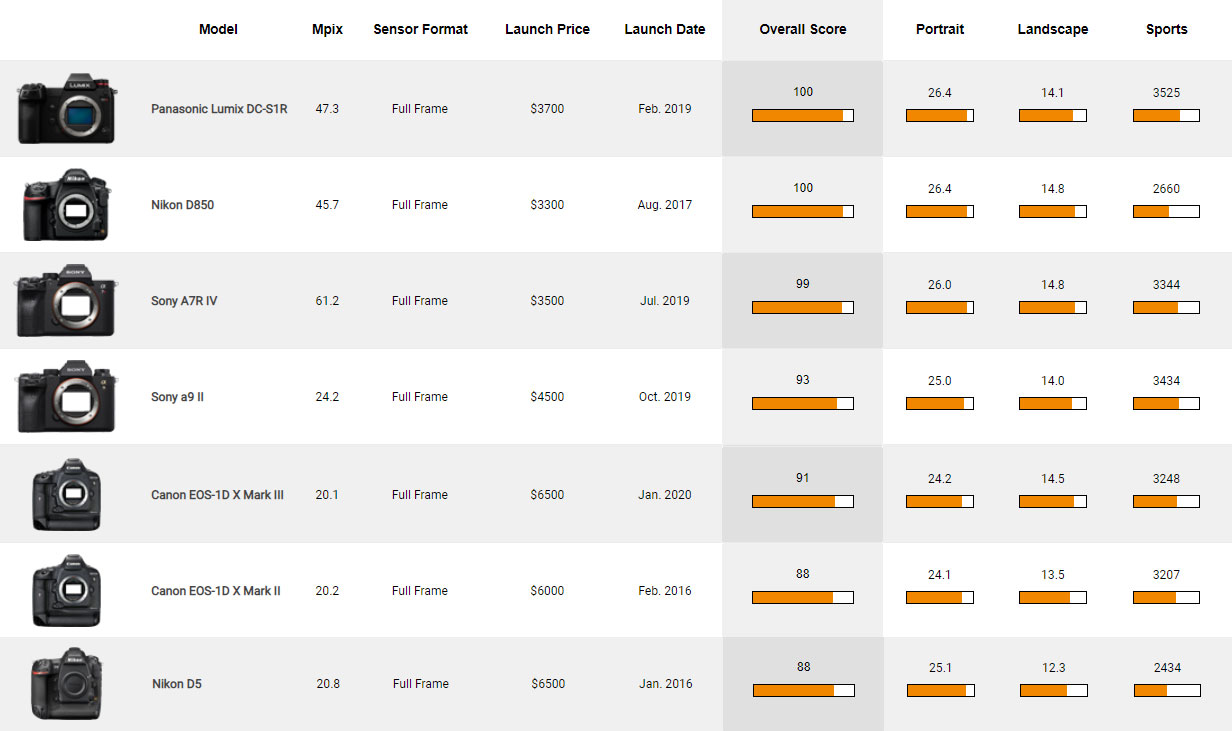Click the Nikon D5 camera thumbnail
Viewport: 1232px width, 731px height.
pyautogui.click(x=67, y=684)
